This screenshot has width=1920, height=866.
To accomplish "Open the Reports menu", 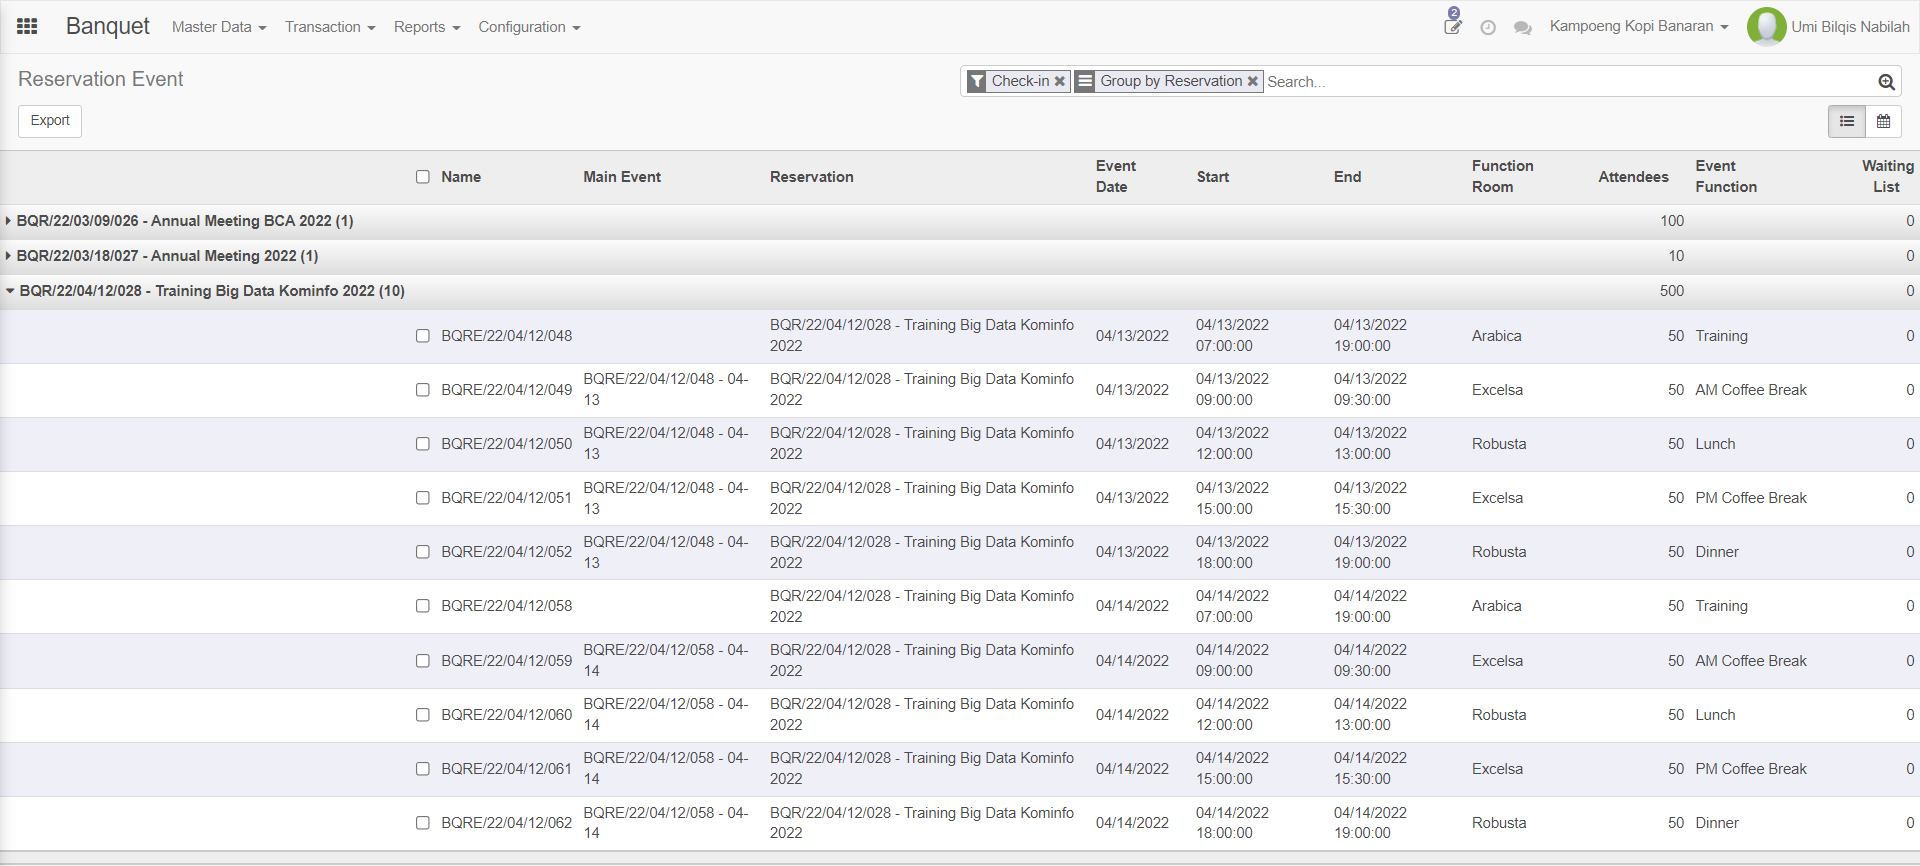I will pyautogui.click(x=427, y=27).
